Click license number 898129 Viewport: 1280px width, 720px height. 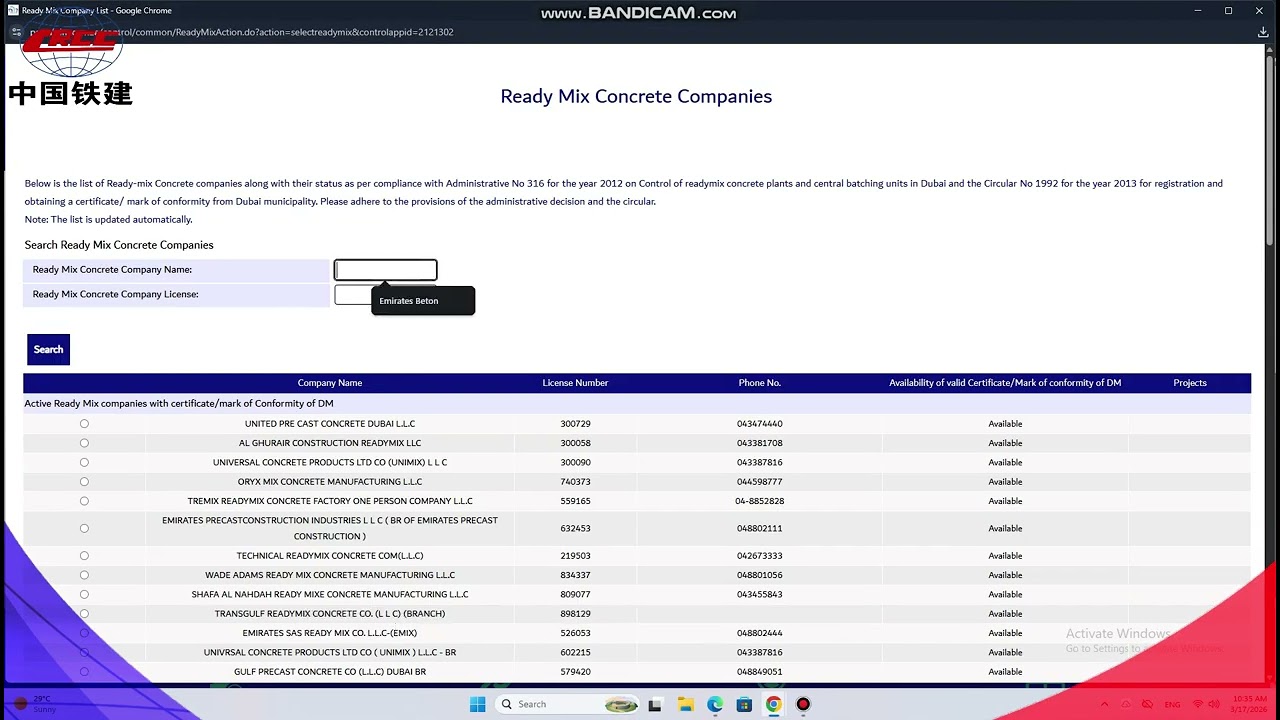click(x=575, y=614)
